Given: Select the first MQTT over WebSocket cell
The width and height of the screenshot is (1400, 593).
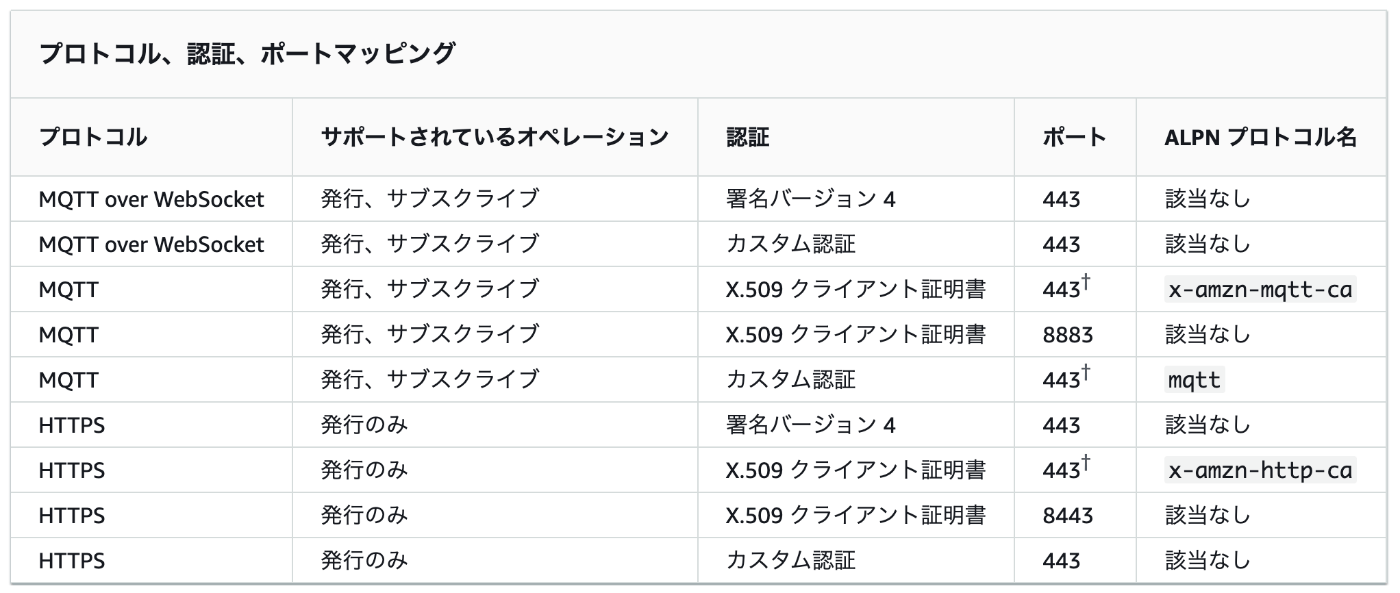Looking at the screenshot, I should click(x=151, y=199).
